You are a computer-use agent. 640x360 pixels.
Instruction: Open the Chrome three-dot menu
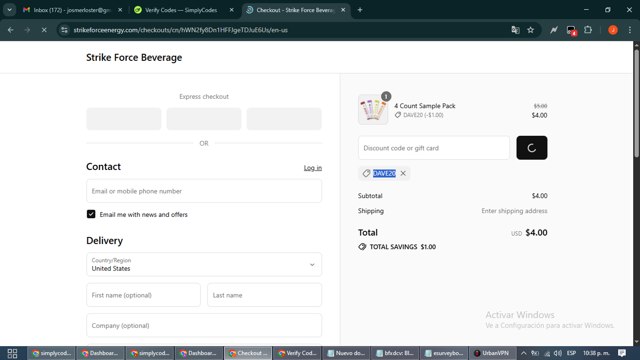click(630, 30)
